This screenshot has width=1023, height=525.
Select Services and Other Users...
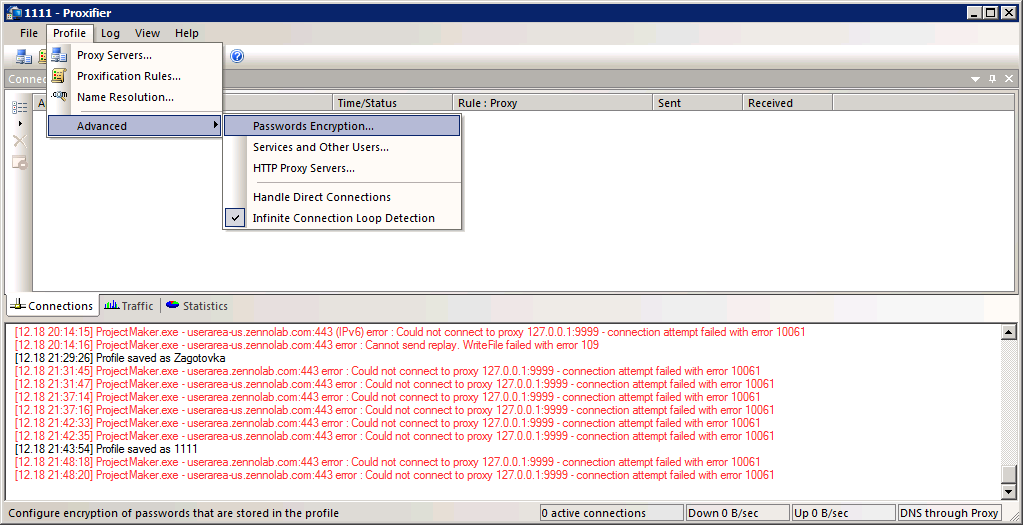343,147
